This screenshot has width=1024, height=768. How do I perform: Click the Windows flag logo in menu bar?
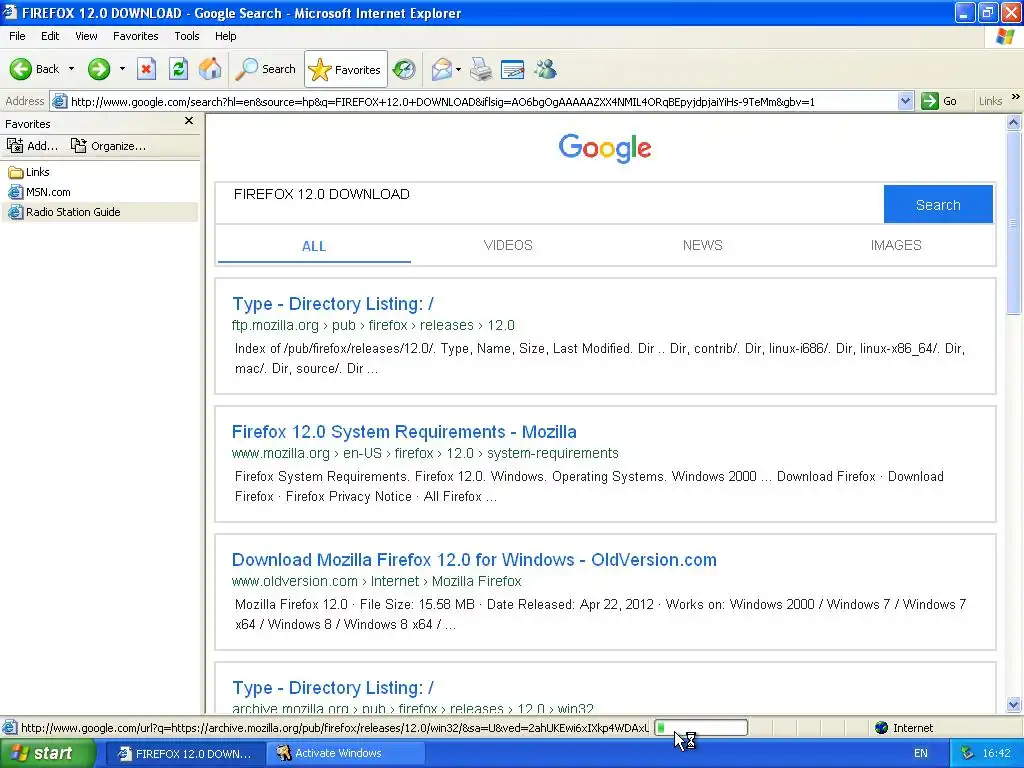[1004, 37]
